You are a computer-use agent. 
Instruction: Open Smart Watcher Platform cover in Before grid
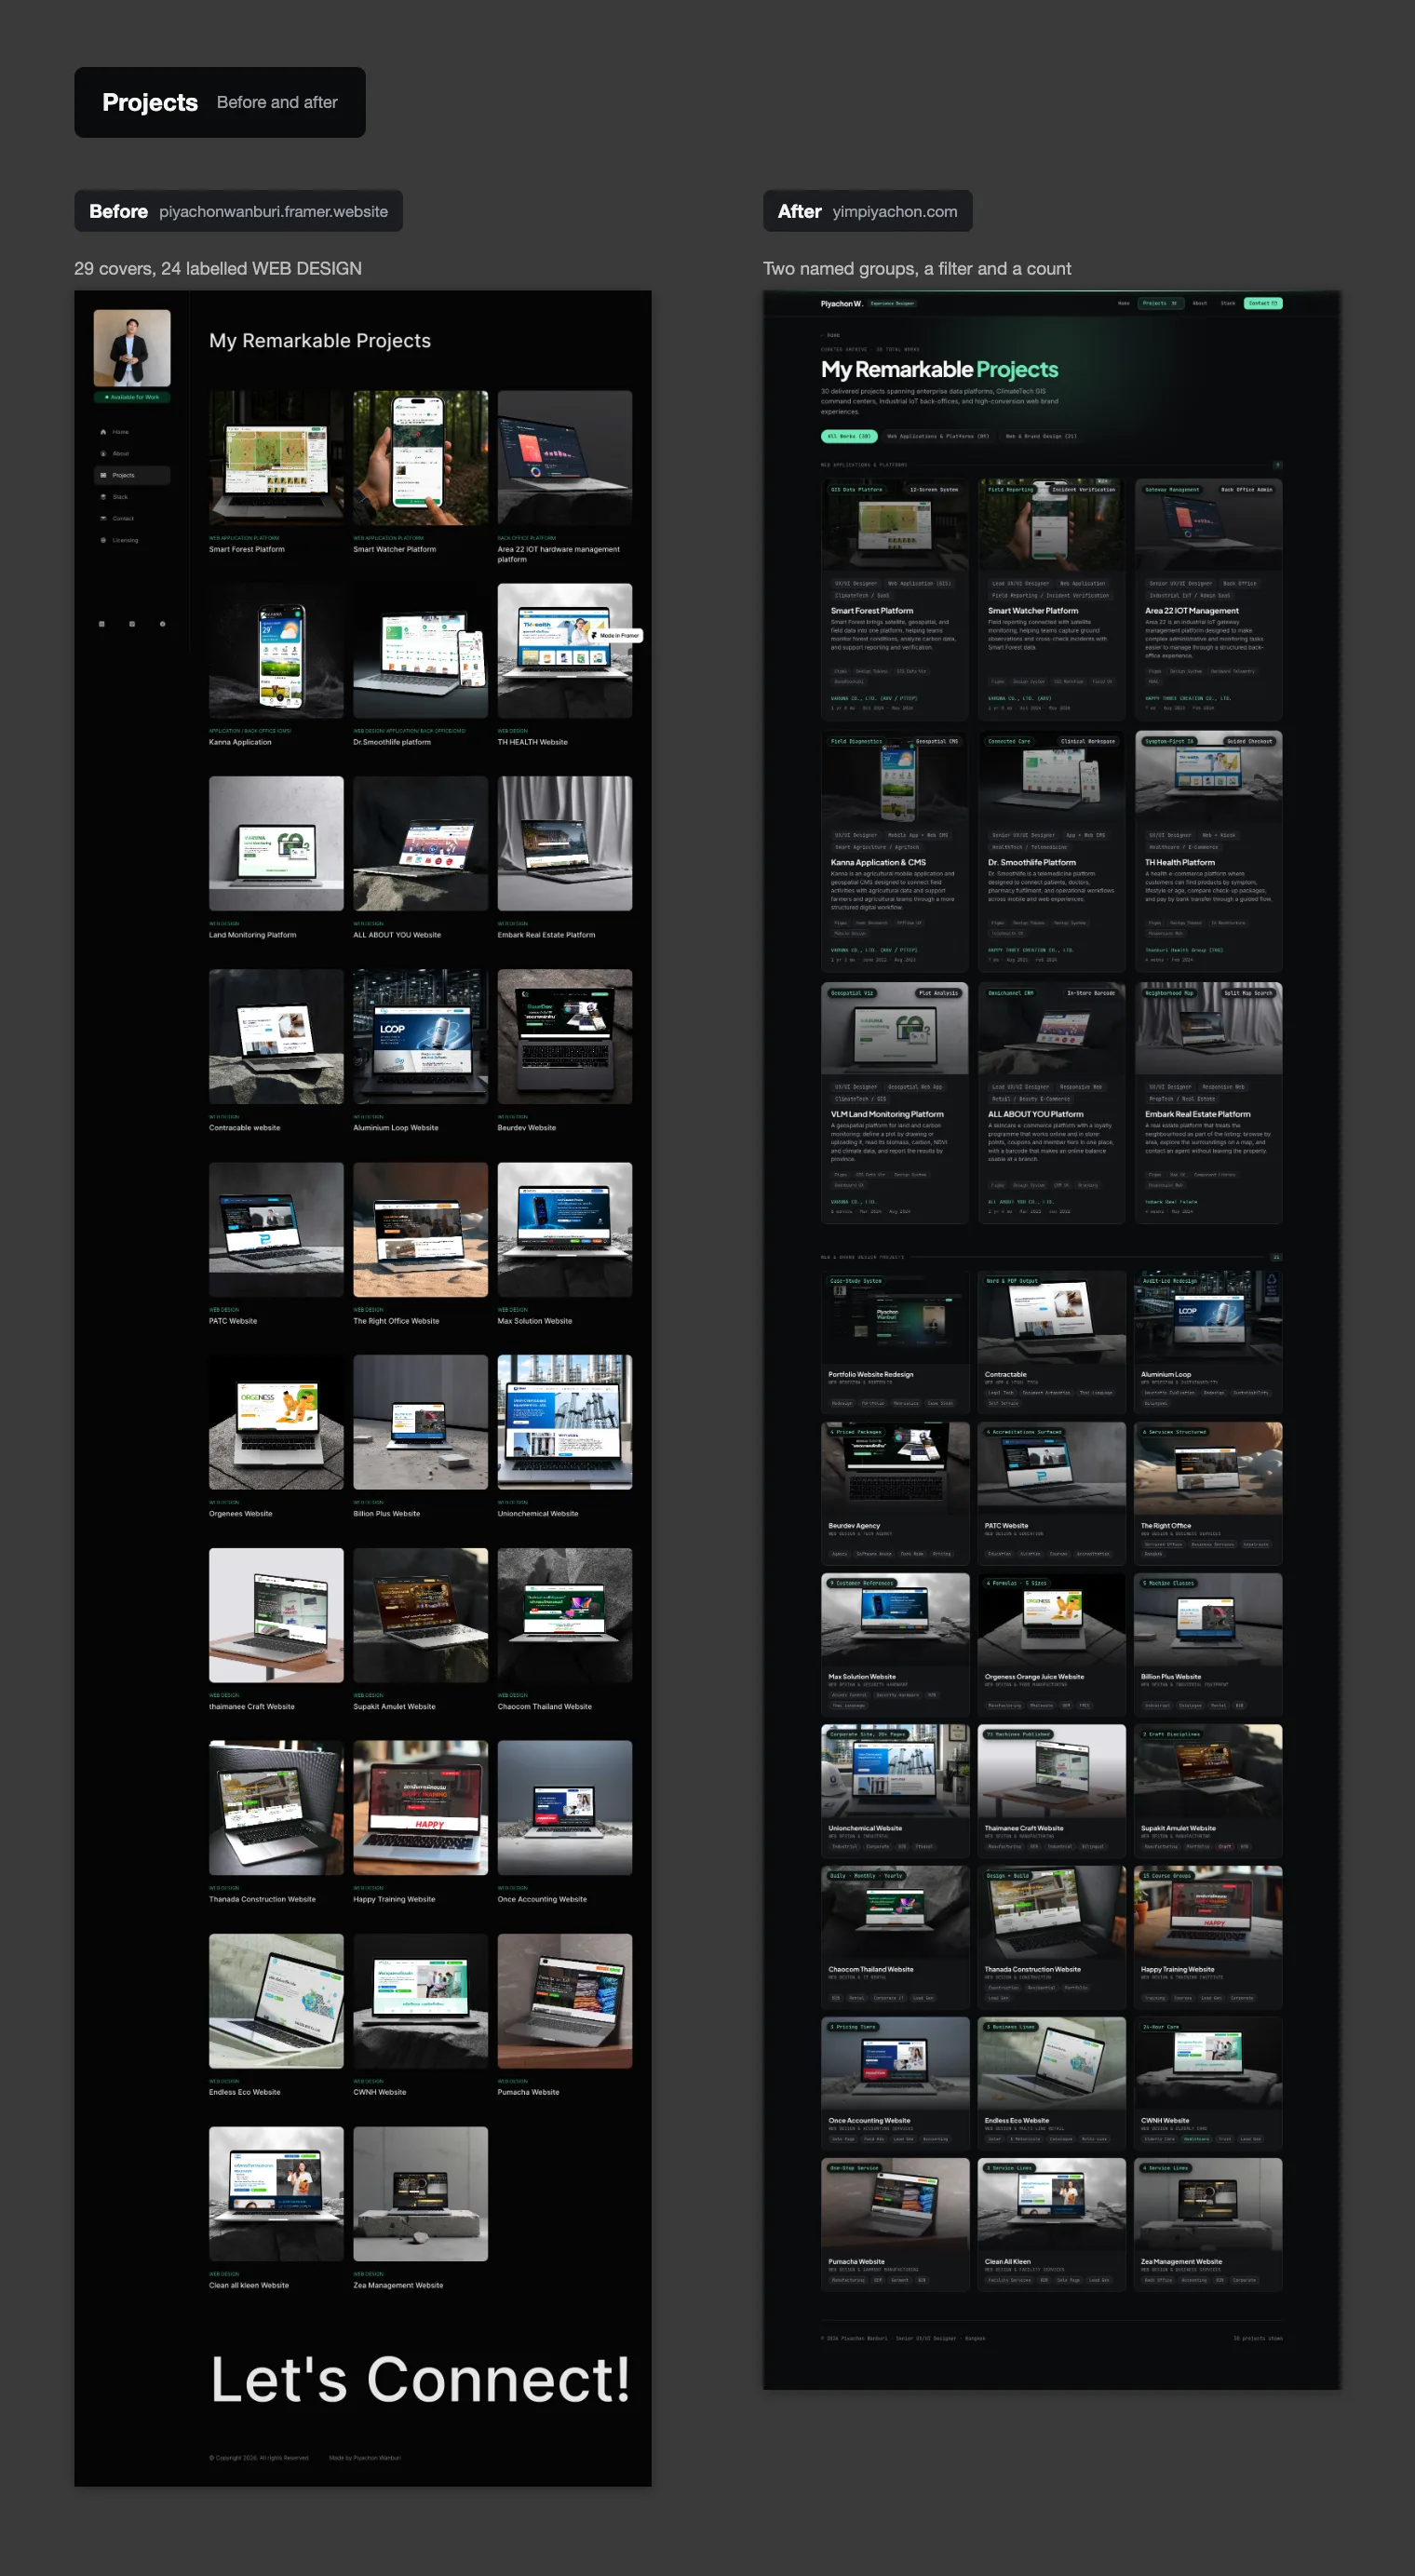pos(420,458)
